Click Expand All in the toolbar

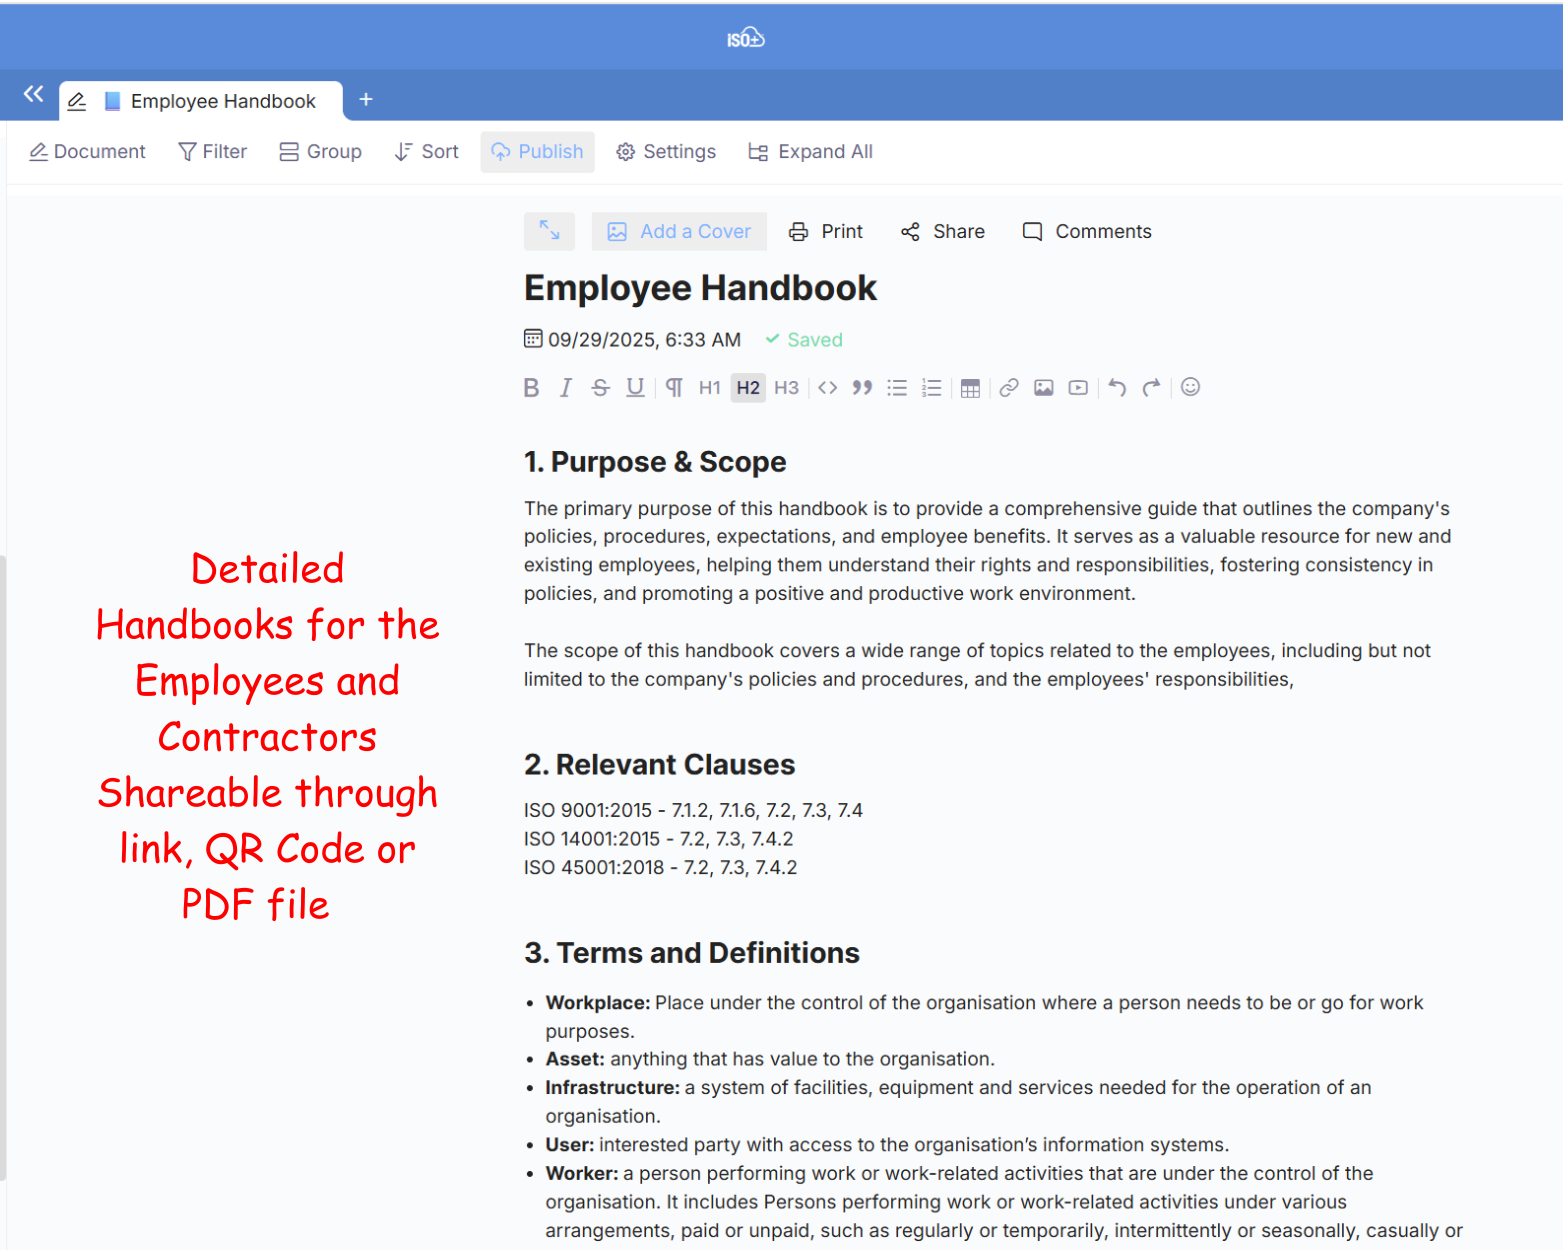810,152
